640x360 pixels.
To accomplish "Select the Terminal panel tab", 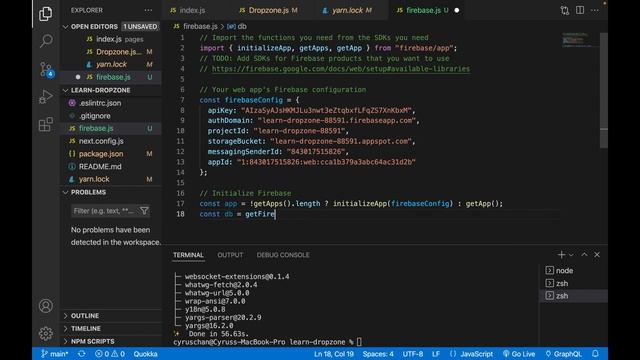I will click(x=188, y=255).
